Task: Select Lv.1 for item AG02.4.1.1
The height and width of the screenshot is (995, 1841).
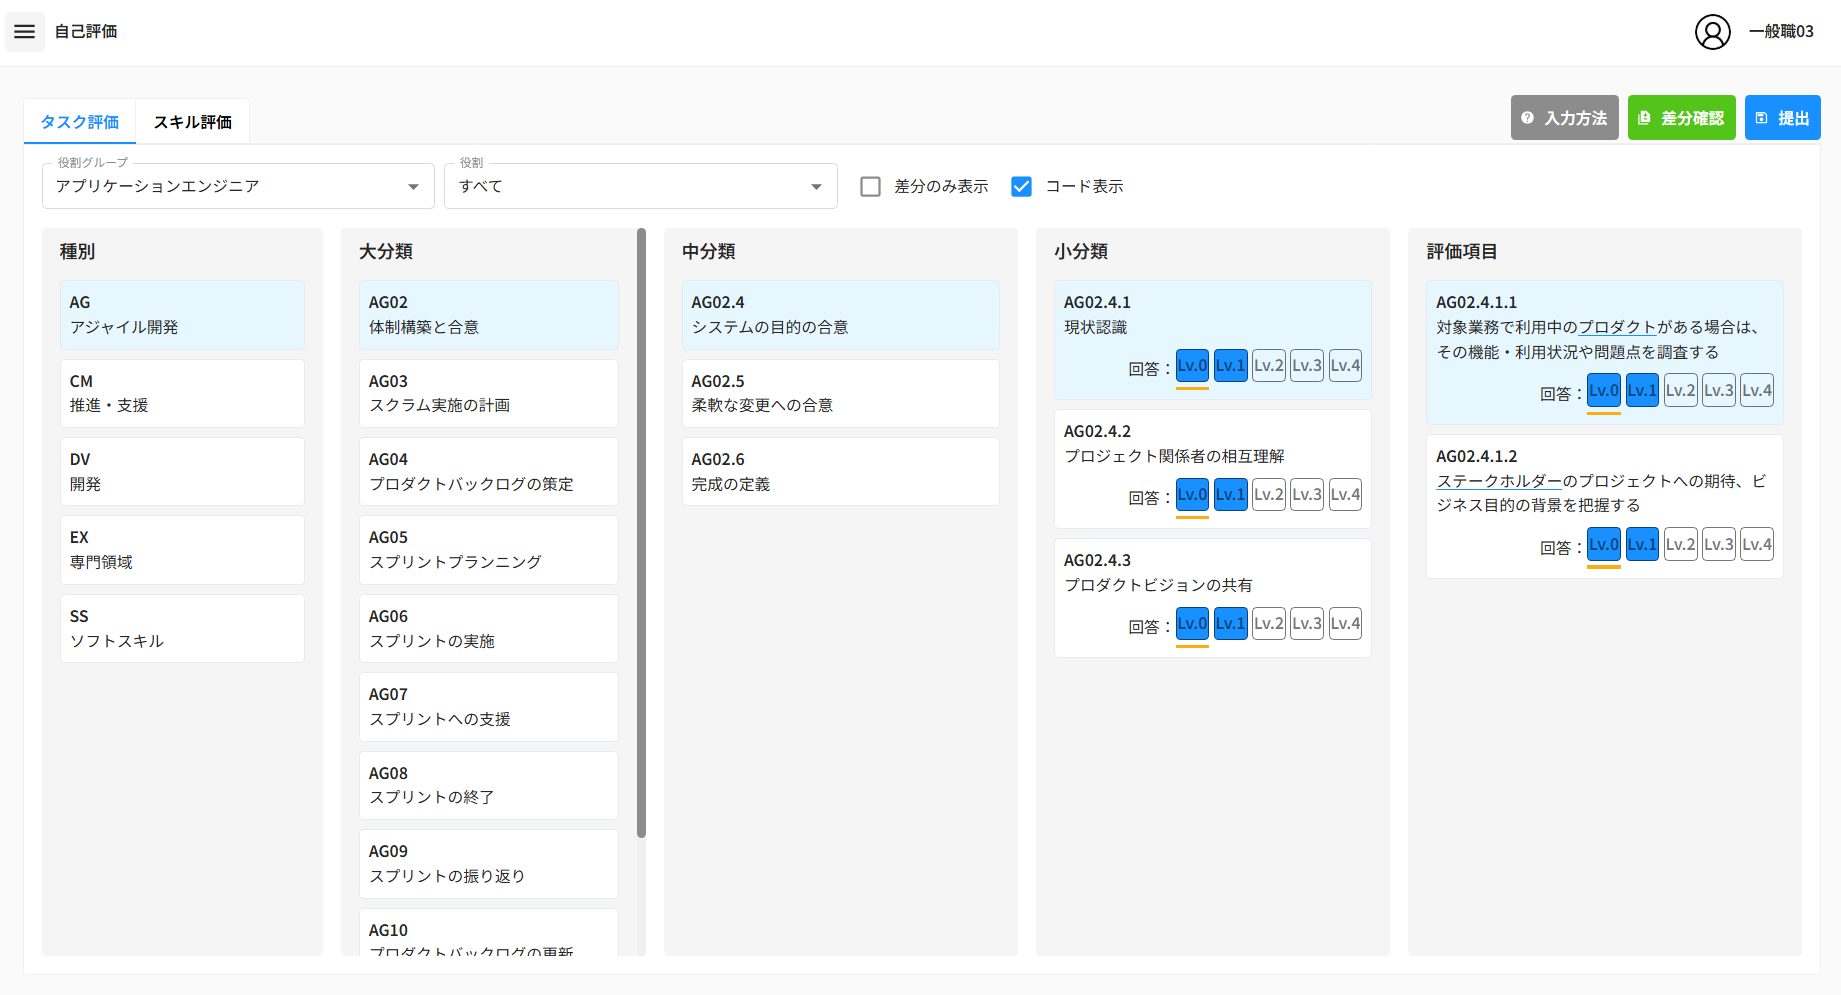Action: [1642, 390]
